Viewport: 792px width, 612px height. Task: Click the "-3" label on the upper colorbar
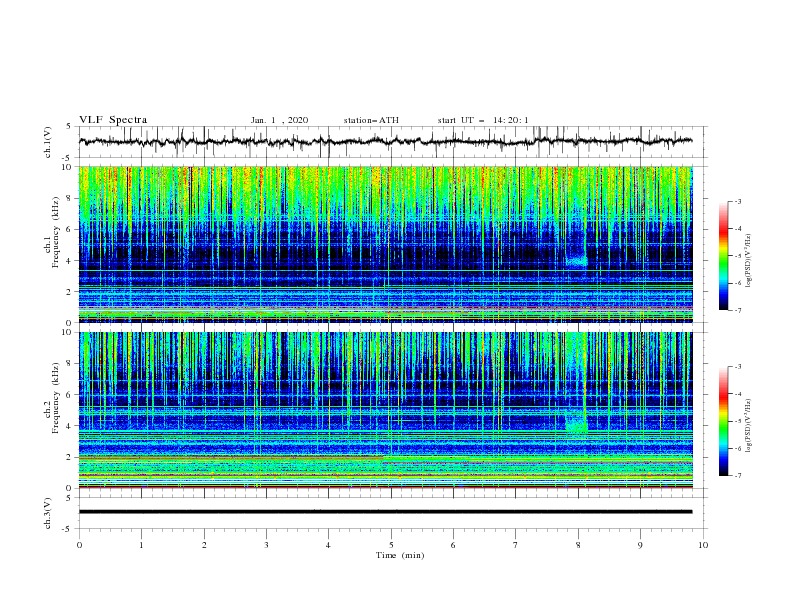(738, 201)
